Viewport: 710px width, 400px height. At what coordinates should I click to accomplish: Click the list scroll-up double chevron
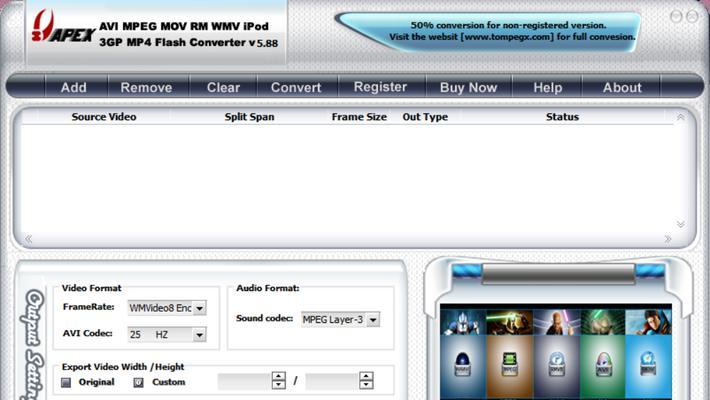(680, 117)
